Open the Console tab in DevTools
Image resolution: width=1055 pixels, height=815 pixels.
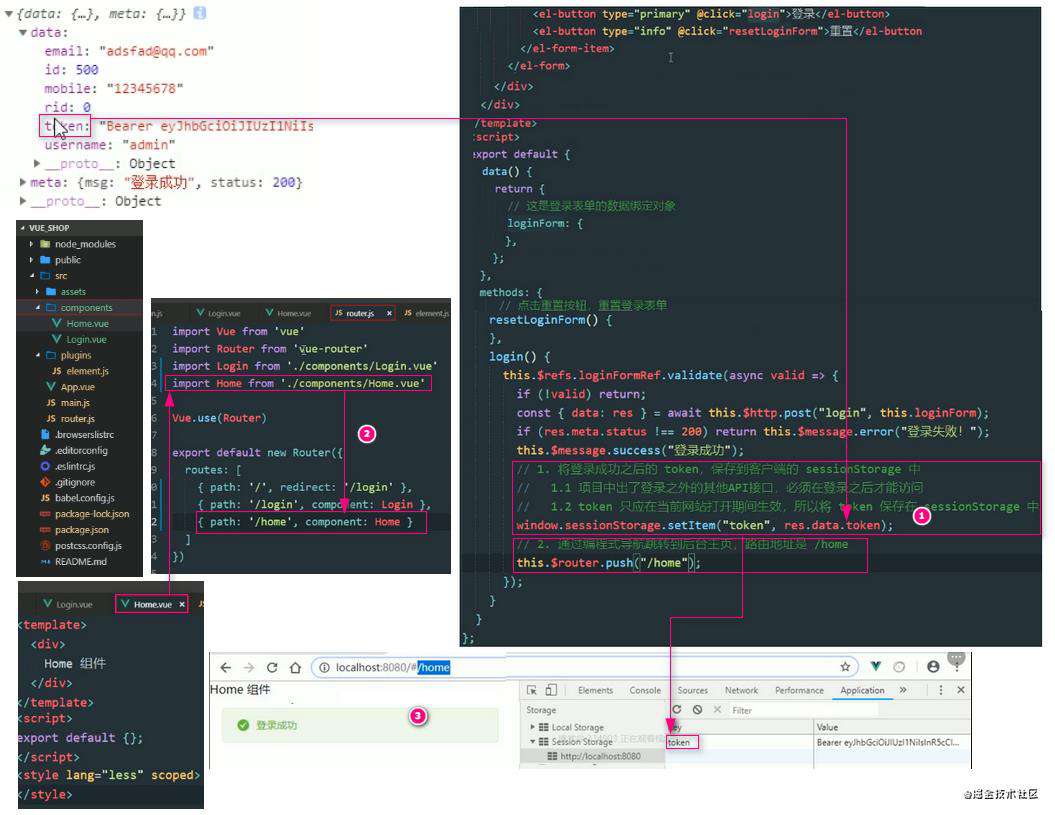point(645,690)
